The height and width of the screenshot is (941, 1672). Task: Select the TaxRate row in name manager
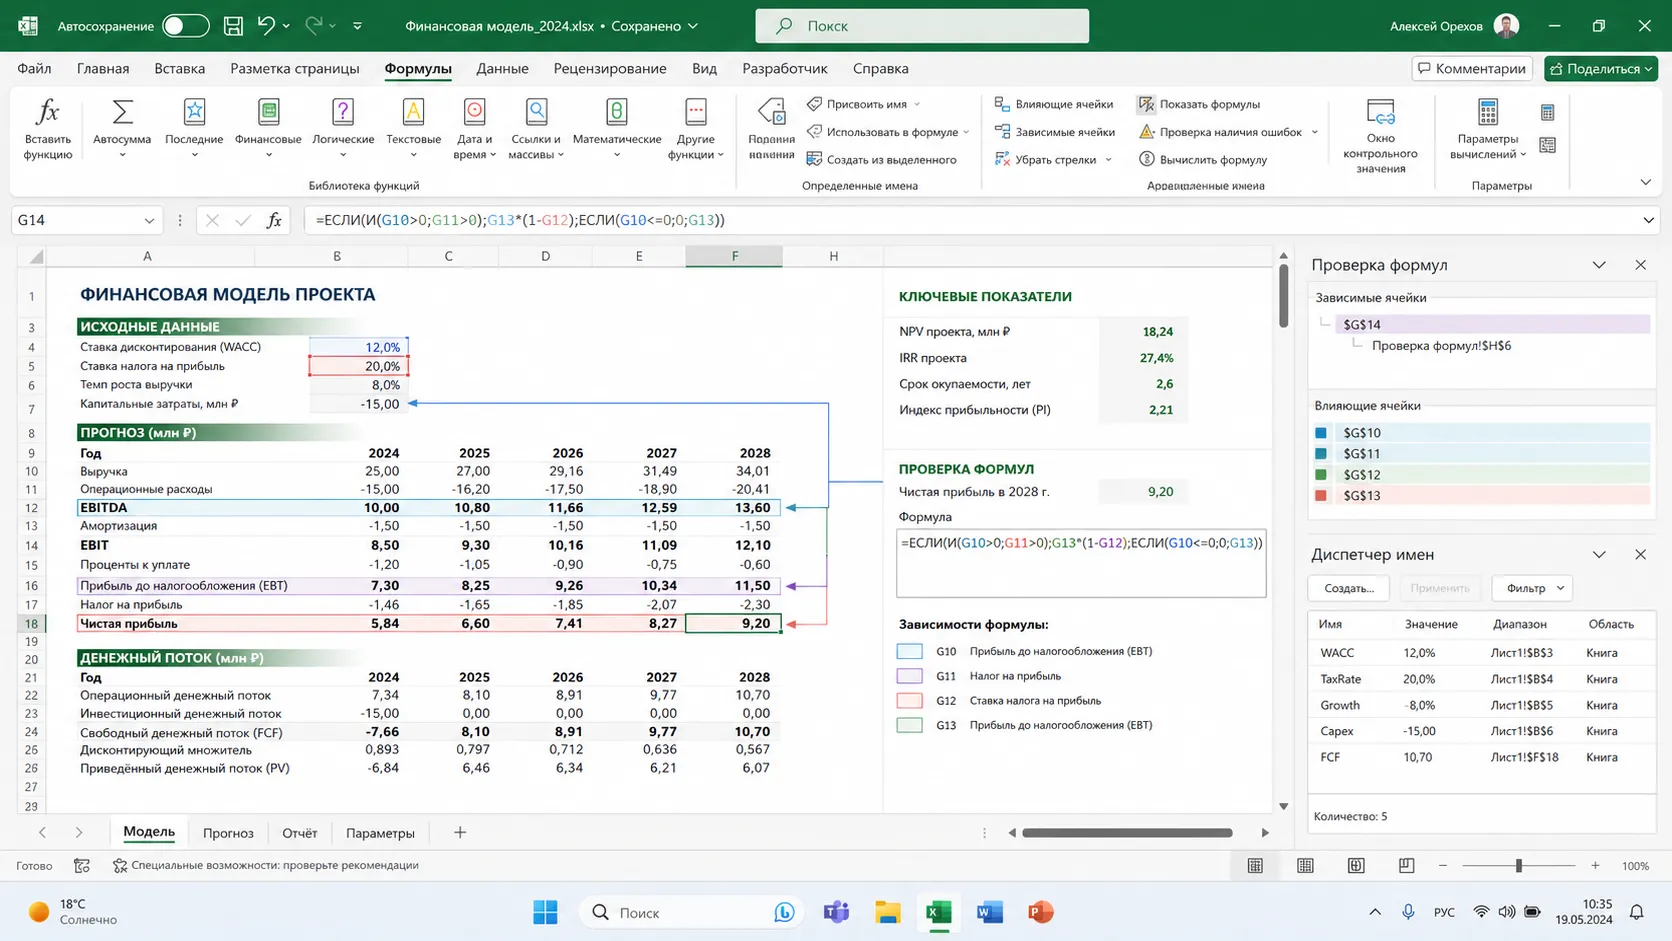tap(1482, 679)
